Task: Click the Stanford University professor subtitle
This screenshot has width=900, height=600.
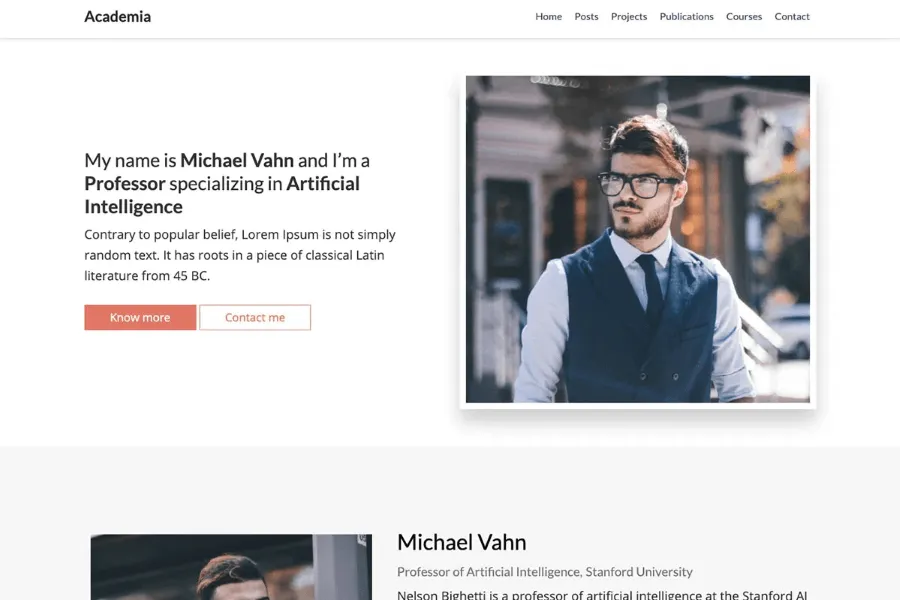Action: [x=545, y=572]
